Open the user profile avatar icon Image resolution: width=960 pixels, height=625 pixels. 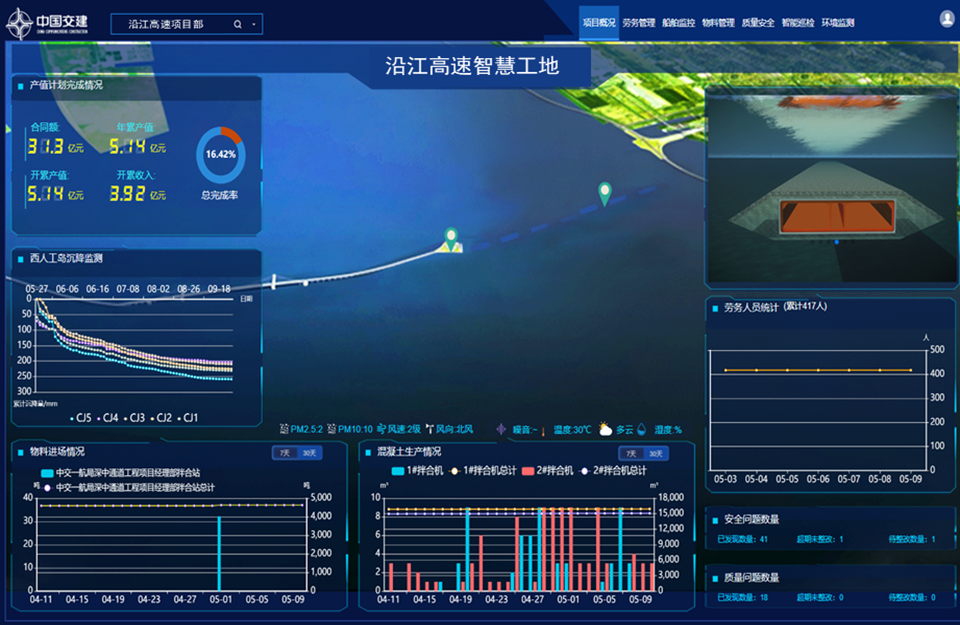[947, 19]
